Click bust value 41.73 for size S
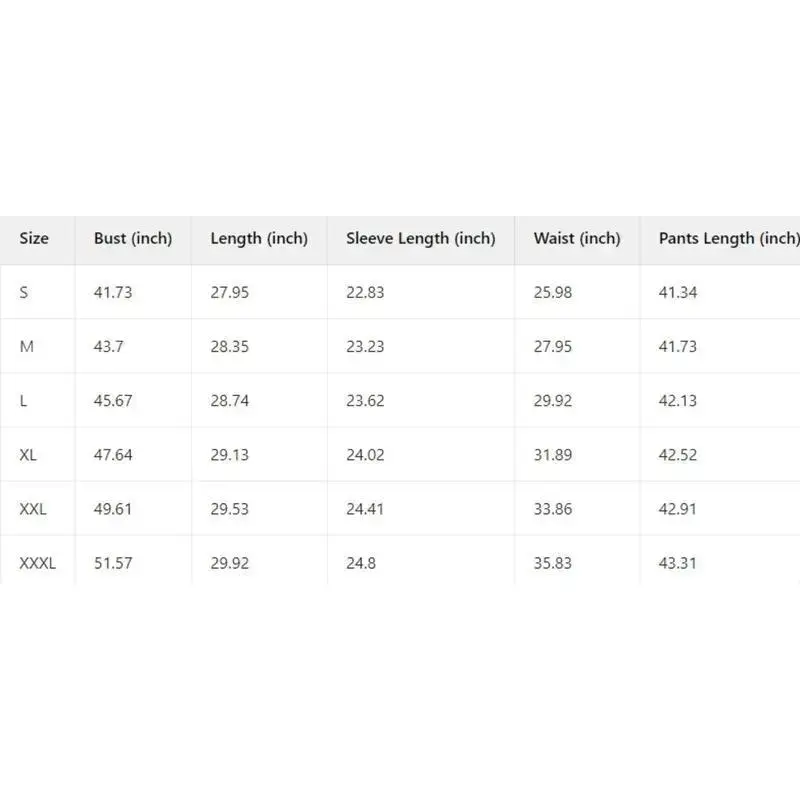 click(113, 293)
